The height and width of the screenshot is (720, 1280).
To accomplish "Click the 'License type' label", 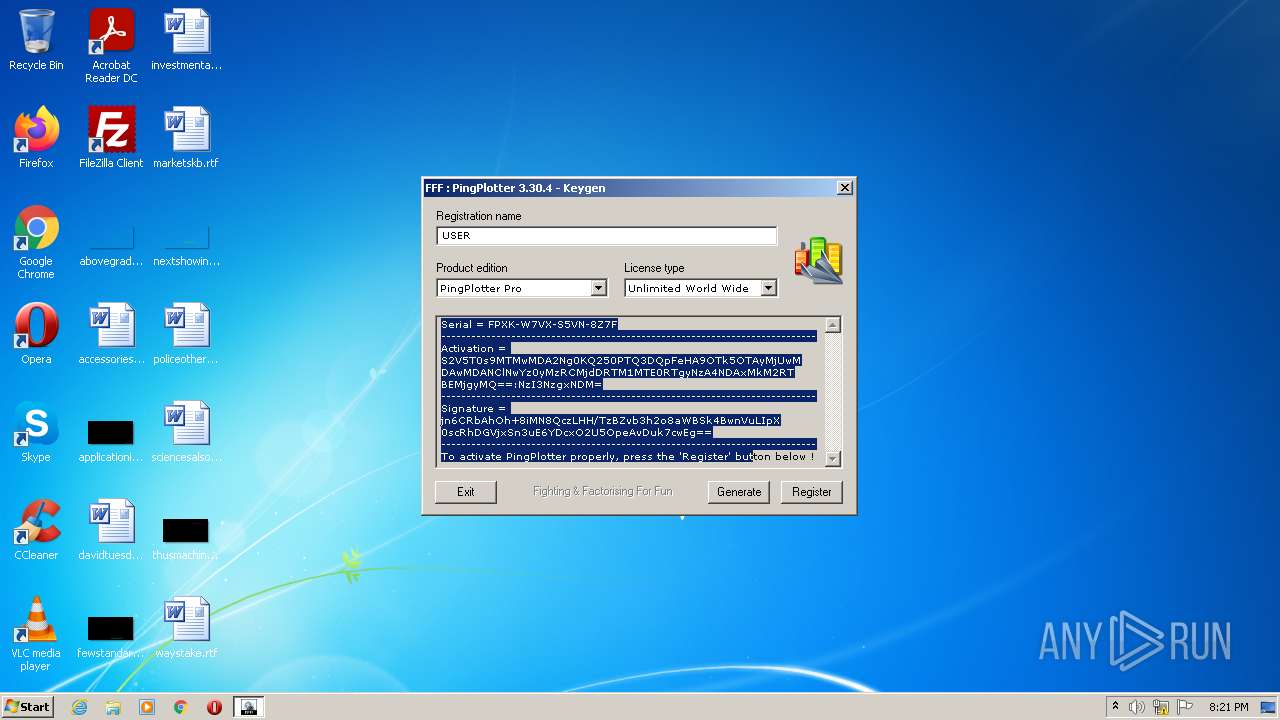I will (654, 268).
